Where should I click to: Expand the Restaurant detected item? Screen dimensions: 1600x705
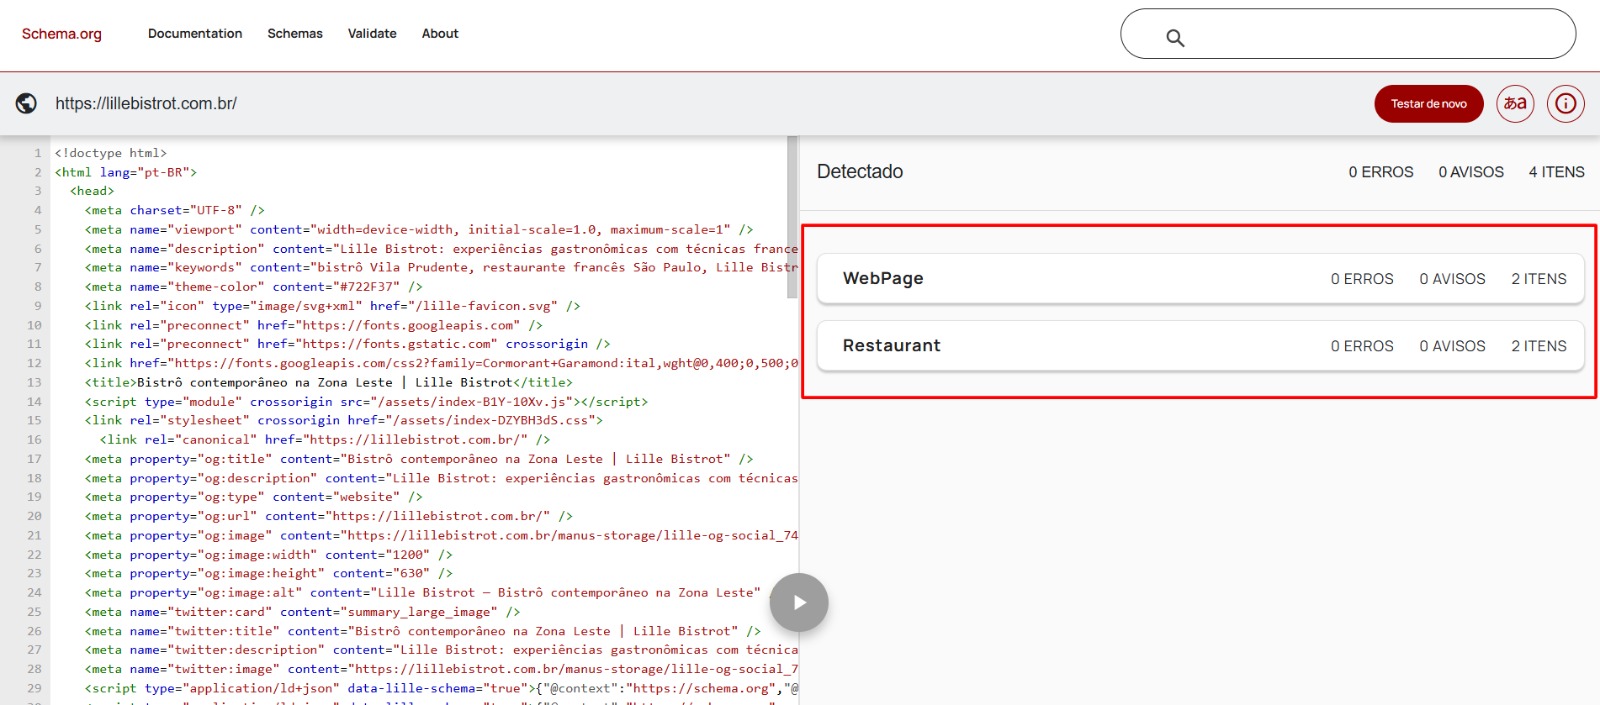1200,346
